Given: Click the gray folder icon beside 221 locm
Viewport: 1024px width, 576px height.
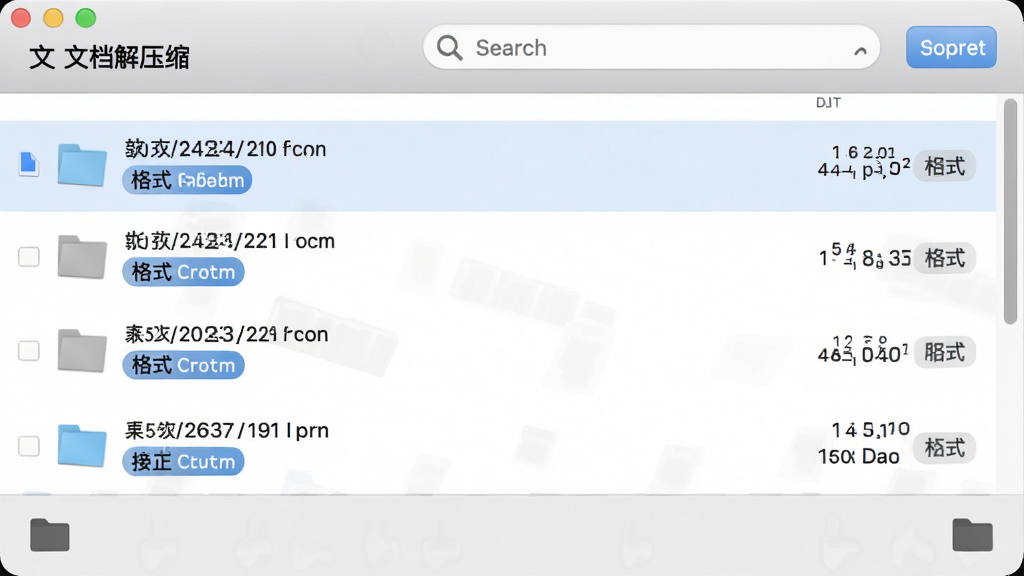Looking at the screenshot, I should (82, 257).
